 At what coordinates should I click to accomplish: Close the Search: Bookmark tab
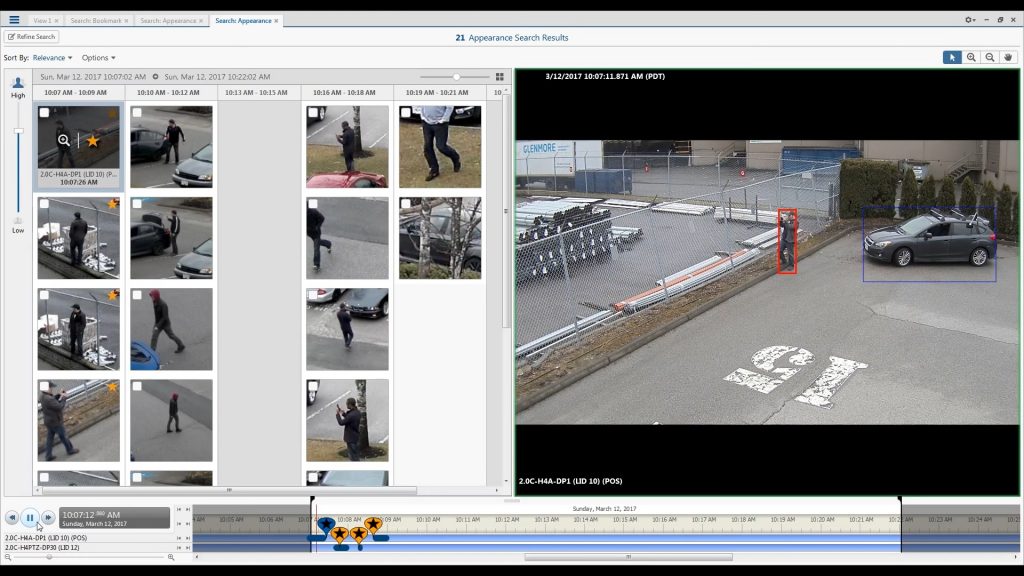pos(126,21)
